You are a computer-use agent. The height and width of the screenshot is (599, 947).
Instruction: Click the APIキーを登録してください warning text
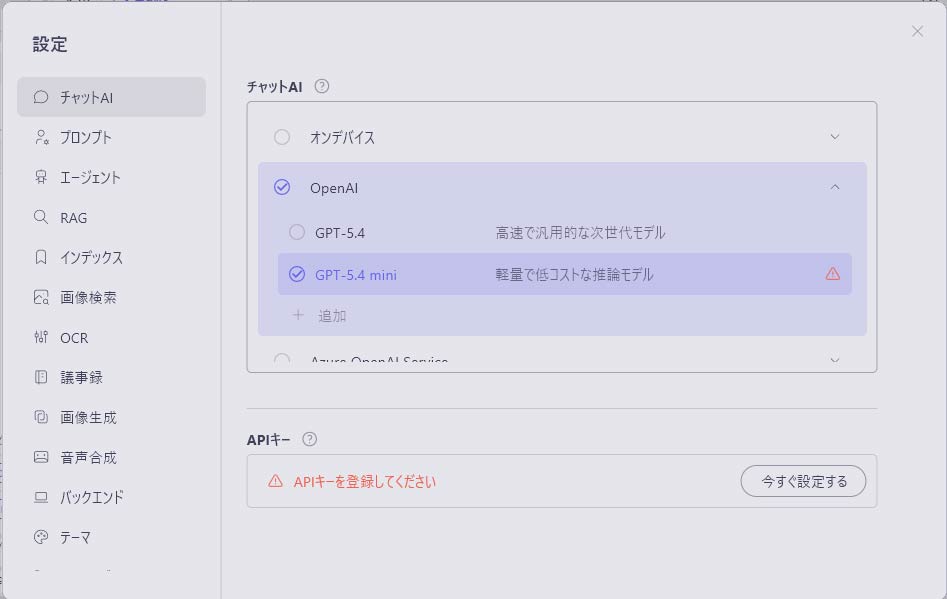tap(365, 482)
